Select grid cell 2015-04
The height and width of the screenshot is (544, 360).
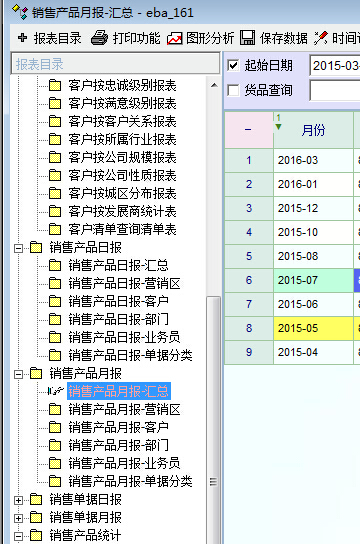coord(314,352)
